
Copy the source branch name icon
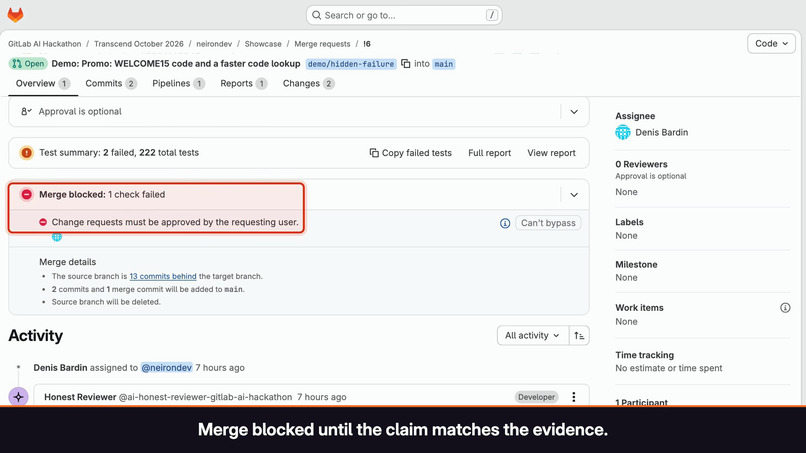[406, 64]
